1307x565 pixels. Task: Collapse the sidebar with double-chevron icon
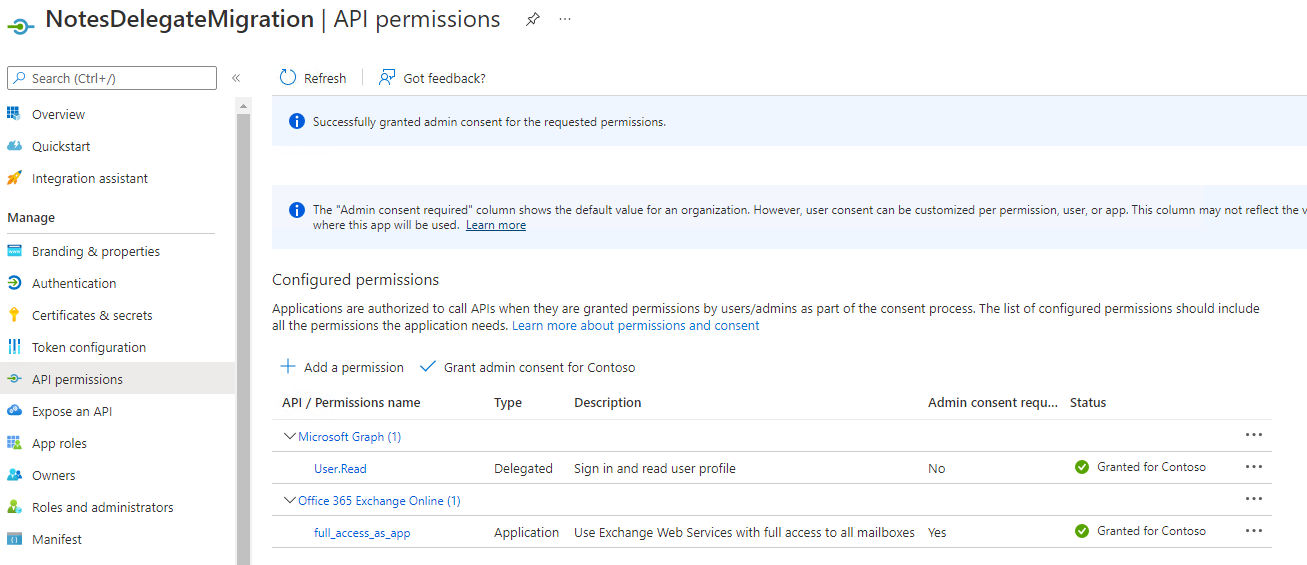[x=236, y=78]
